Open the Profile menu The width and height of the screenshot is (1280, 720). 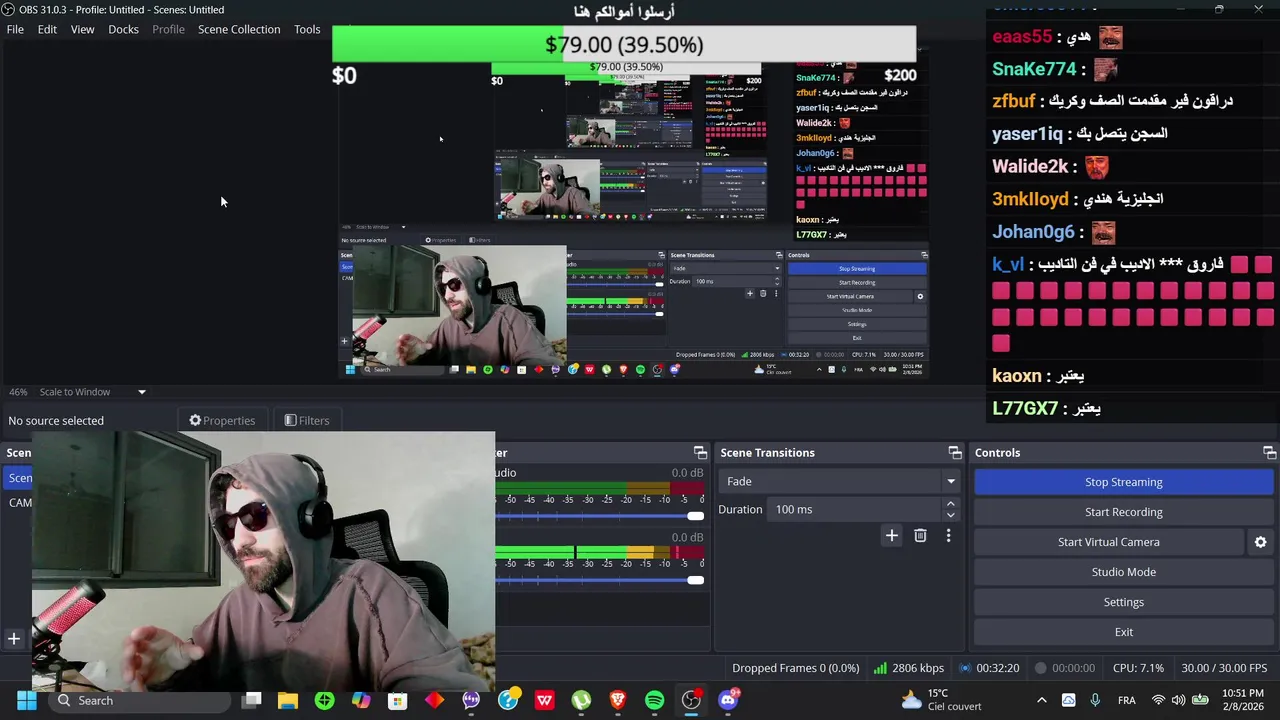pos(168,29)
